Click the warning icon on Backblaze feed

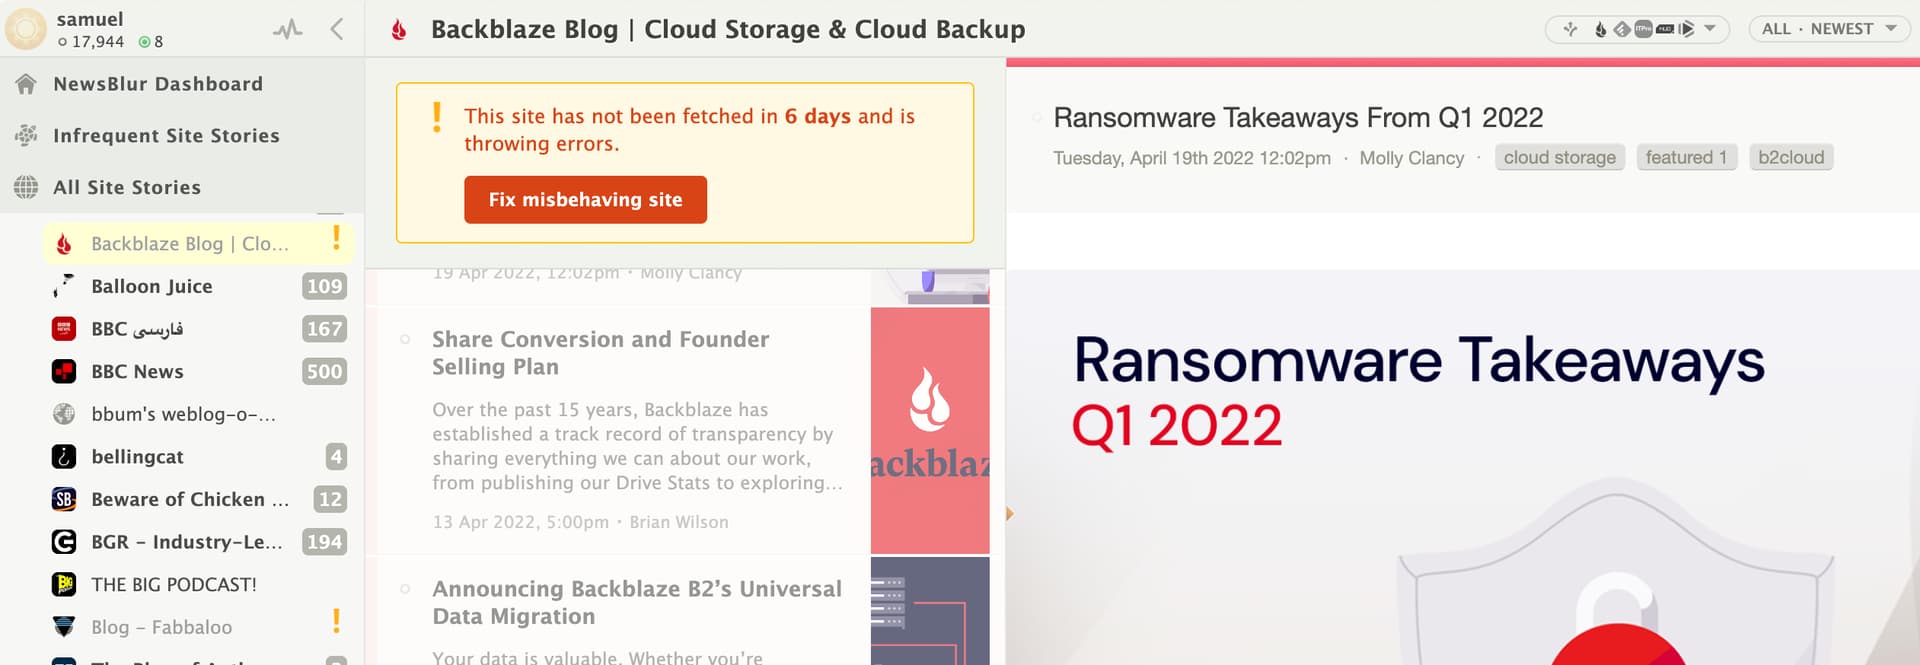tap(336, 238)
